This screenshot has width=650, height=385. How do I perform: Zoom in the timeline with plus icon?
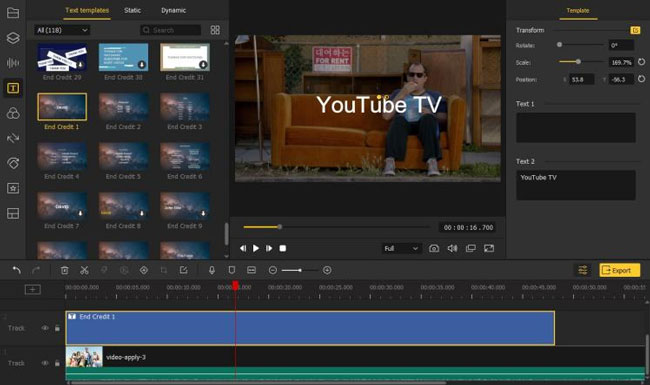coord(327,270)
